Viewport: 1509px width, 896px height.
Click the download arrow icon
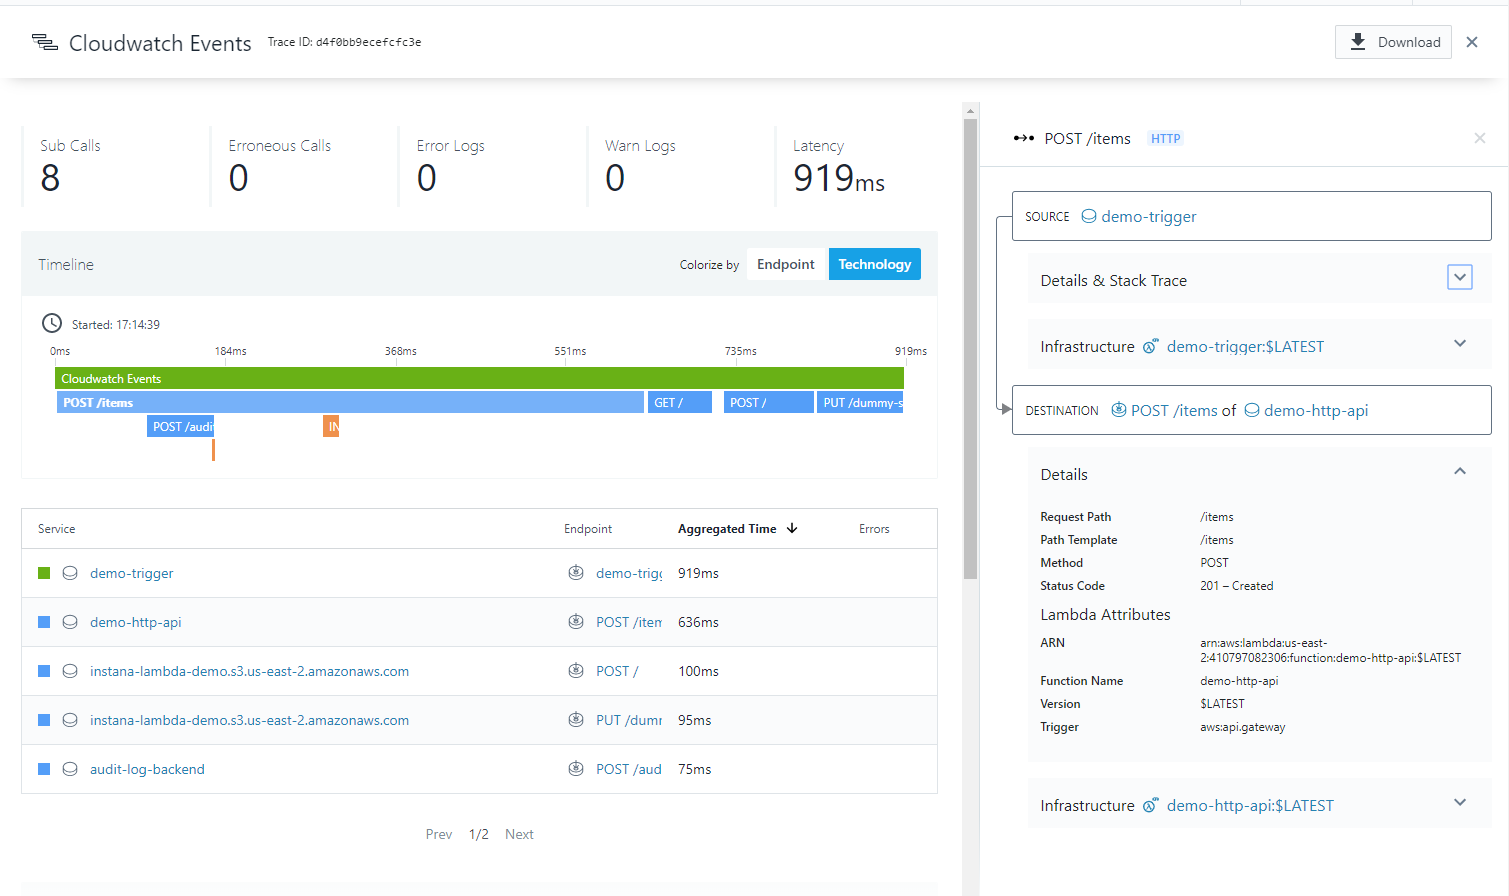click(x=1358, y=41)
